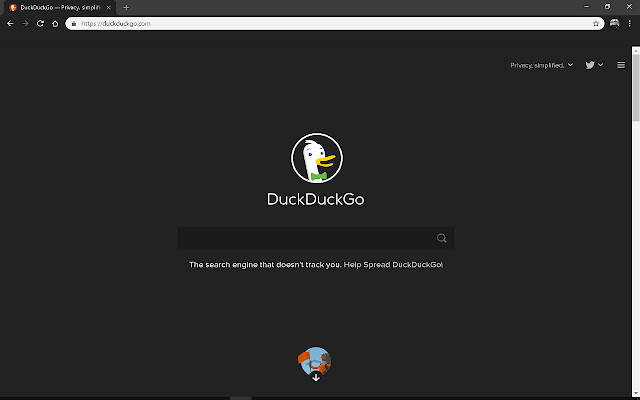This screenshot has height=400, width=640.
Task: Open the browser profile avatar
Action: point(614,24)
